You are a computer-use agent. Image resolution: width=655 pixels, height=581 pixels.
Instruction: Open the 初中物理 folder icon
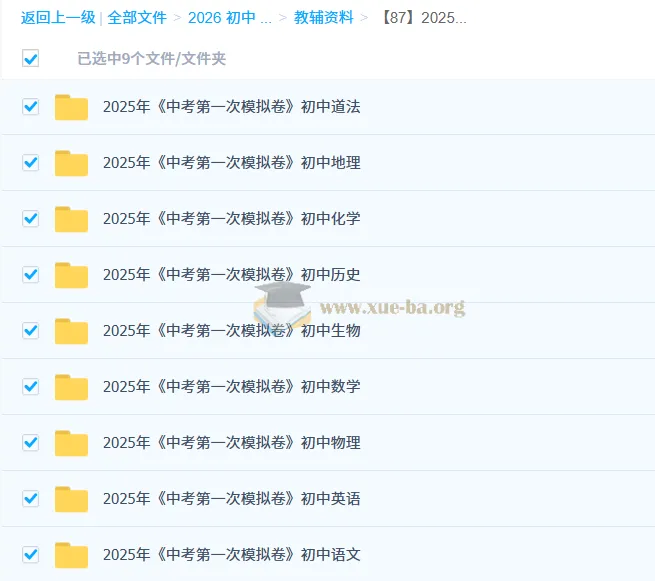tap(71, 443)
